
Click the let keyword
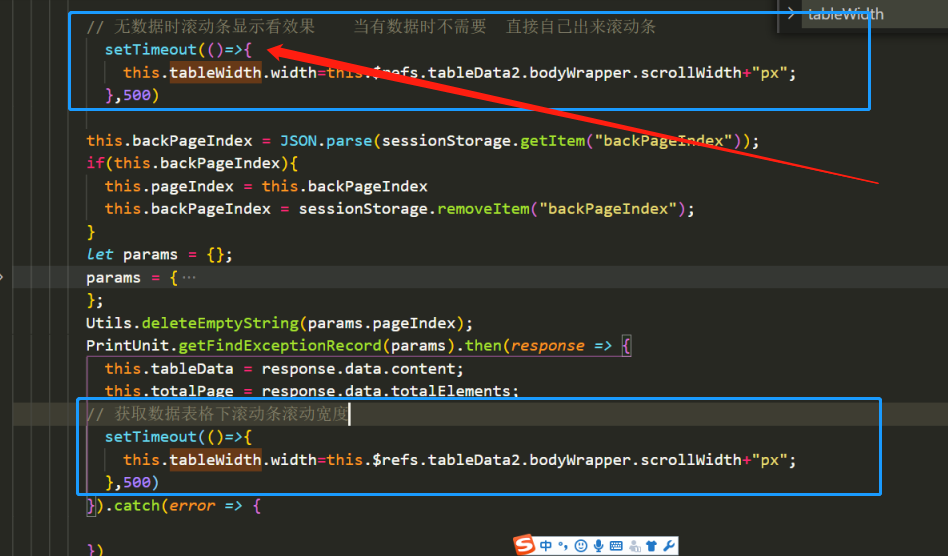click(100, 254)
